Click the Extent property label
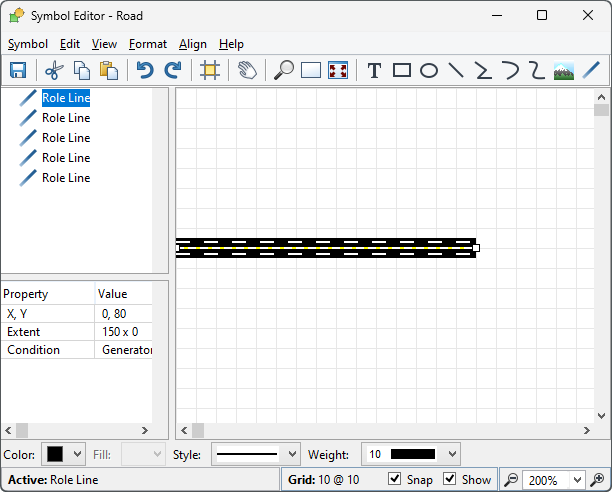 (23, 332)
